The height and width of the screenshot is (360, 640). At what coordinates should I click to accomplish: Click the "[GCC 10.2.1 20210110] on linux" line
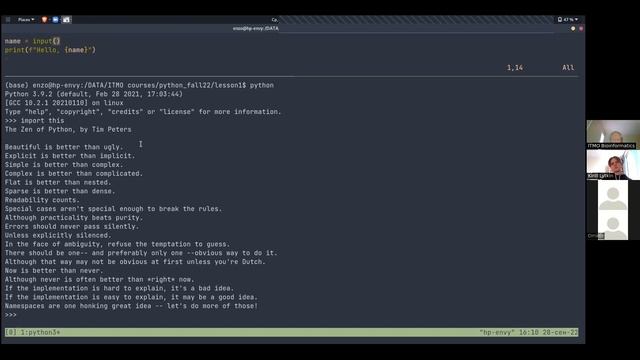coord(64,103)
